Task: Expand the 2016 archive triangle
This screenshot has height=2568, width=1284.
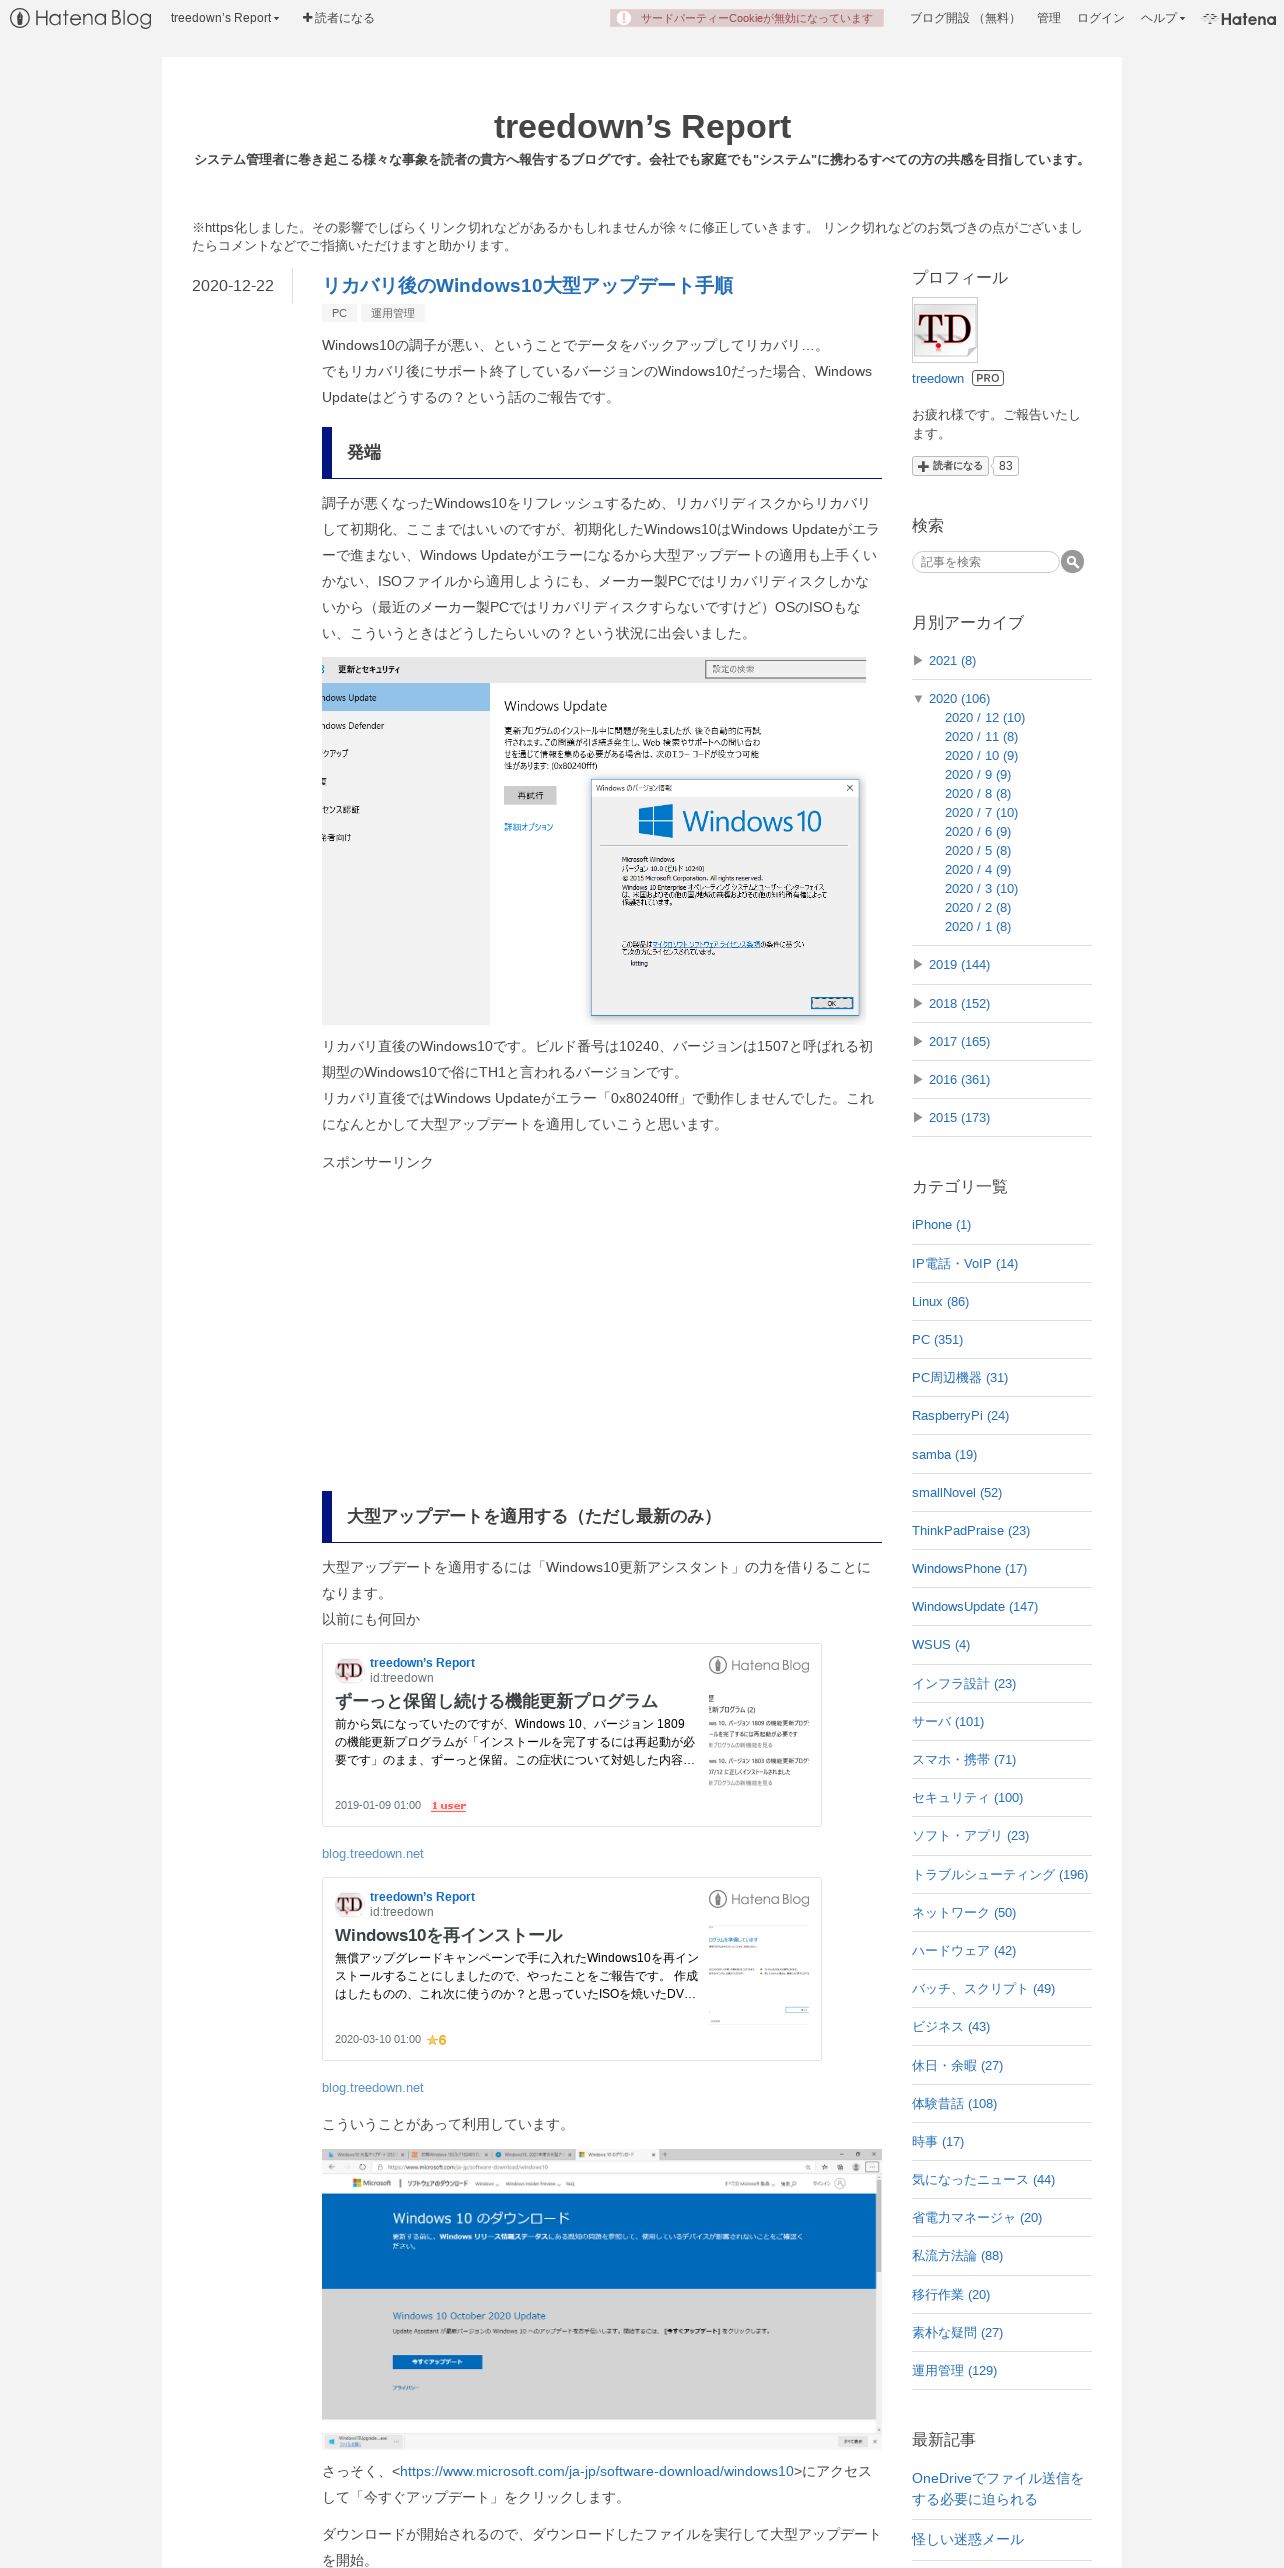Action: [918, 1079]
